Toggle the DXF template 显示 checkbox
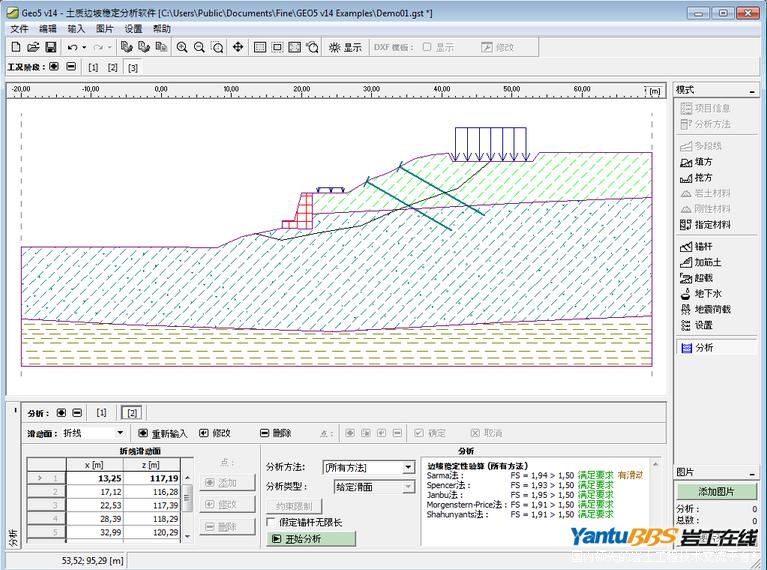The width and height of the screenshot is (767, 570). tap(427, 47)
